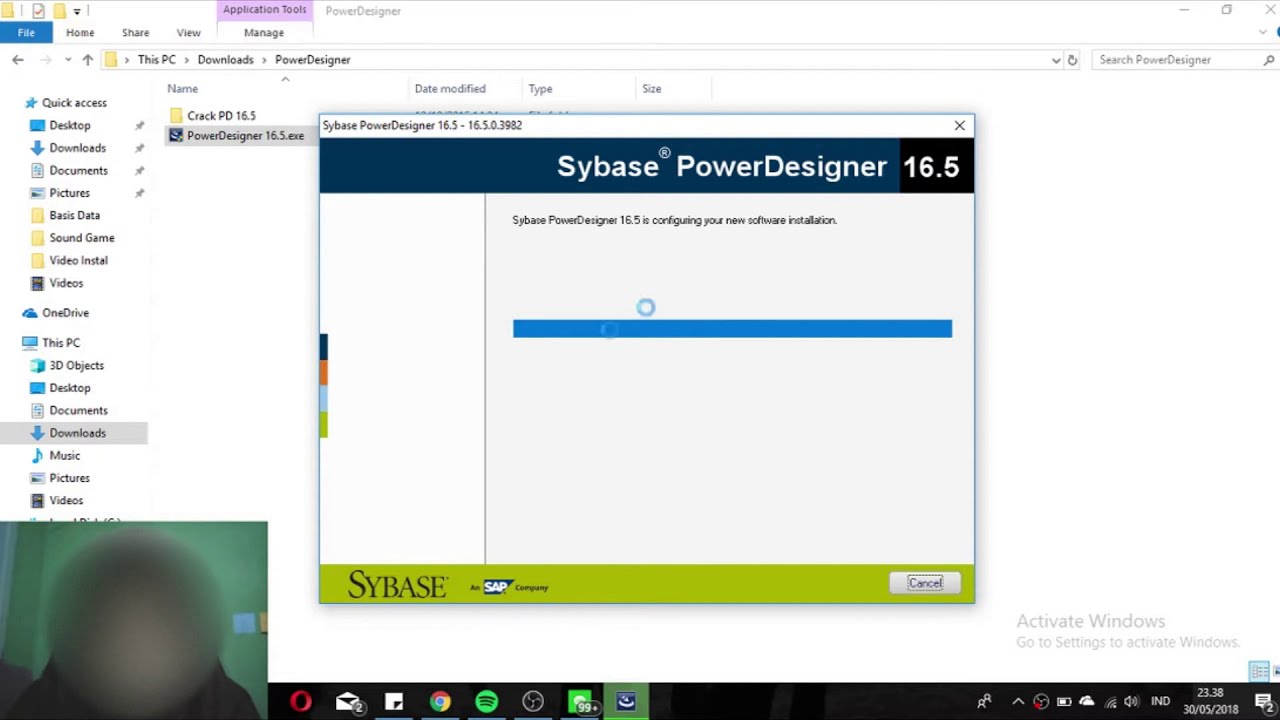1280x720 pixels.
Task: Open the File tab in Explorer
Action: point(26,32)
